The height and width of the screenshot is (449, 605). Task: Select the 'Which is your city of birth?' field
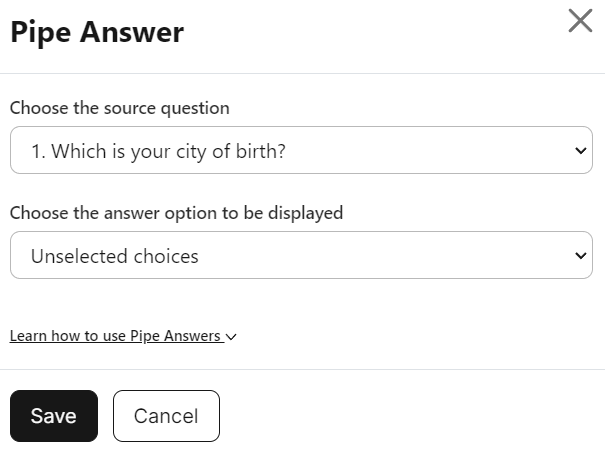point(301,151)
